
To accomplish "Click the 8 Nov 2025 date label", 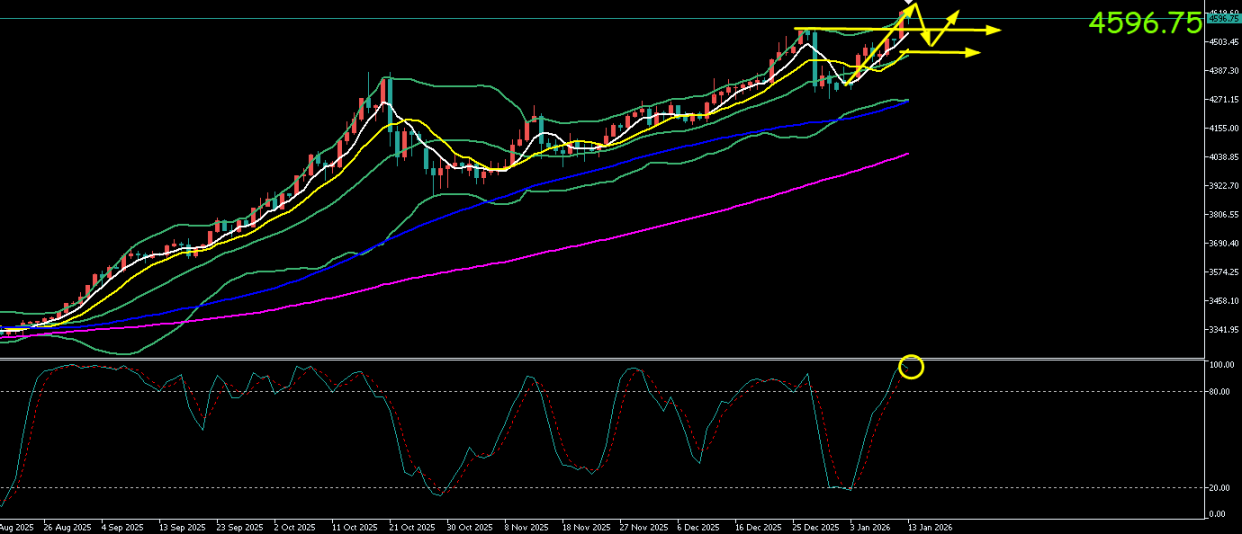I will tap(526, 526).
